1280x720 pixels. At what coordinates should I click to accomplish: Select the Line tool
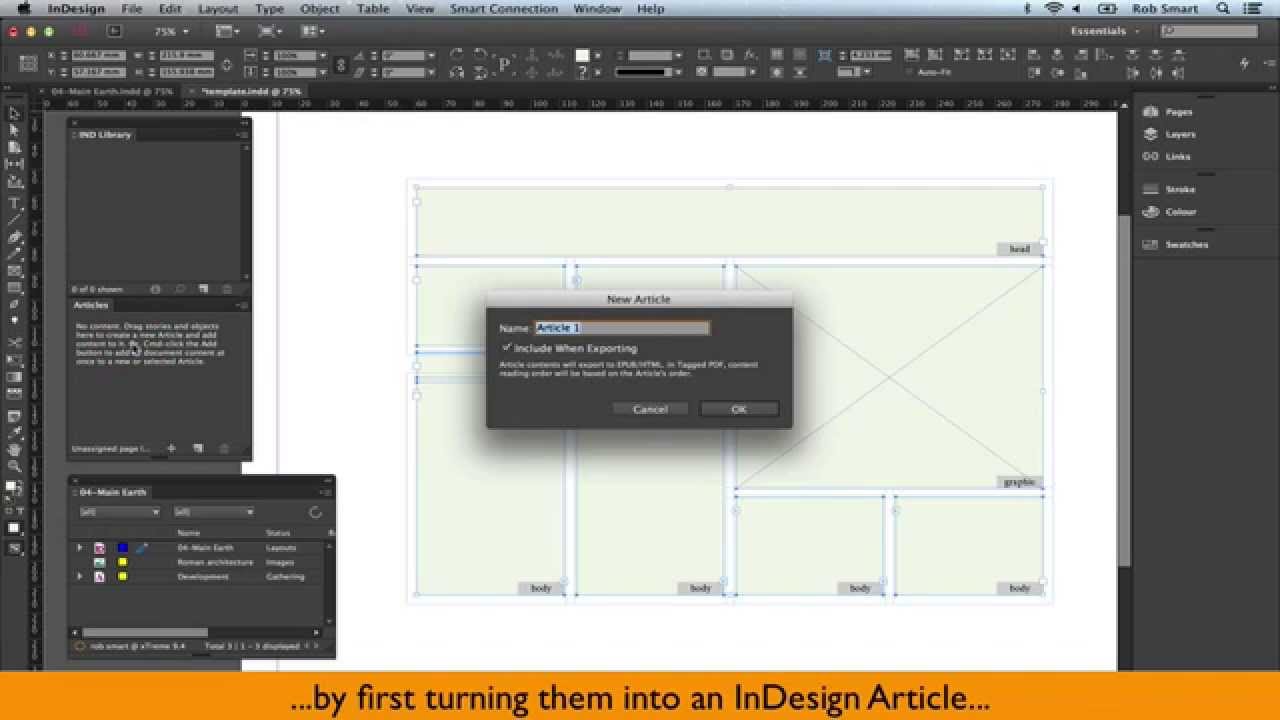point(14,220)
